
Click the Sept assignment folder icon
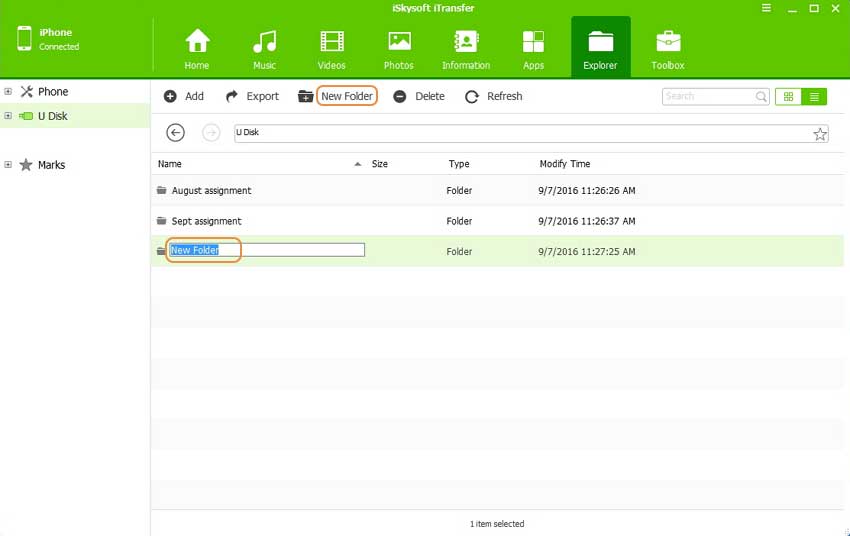coord(162,221)
